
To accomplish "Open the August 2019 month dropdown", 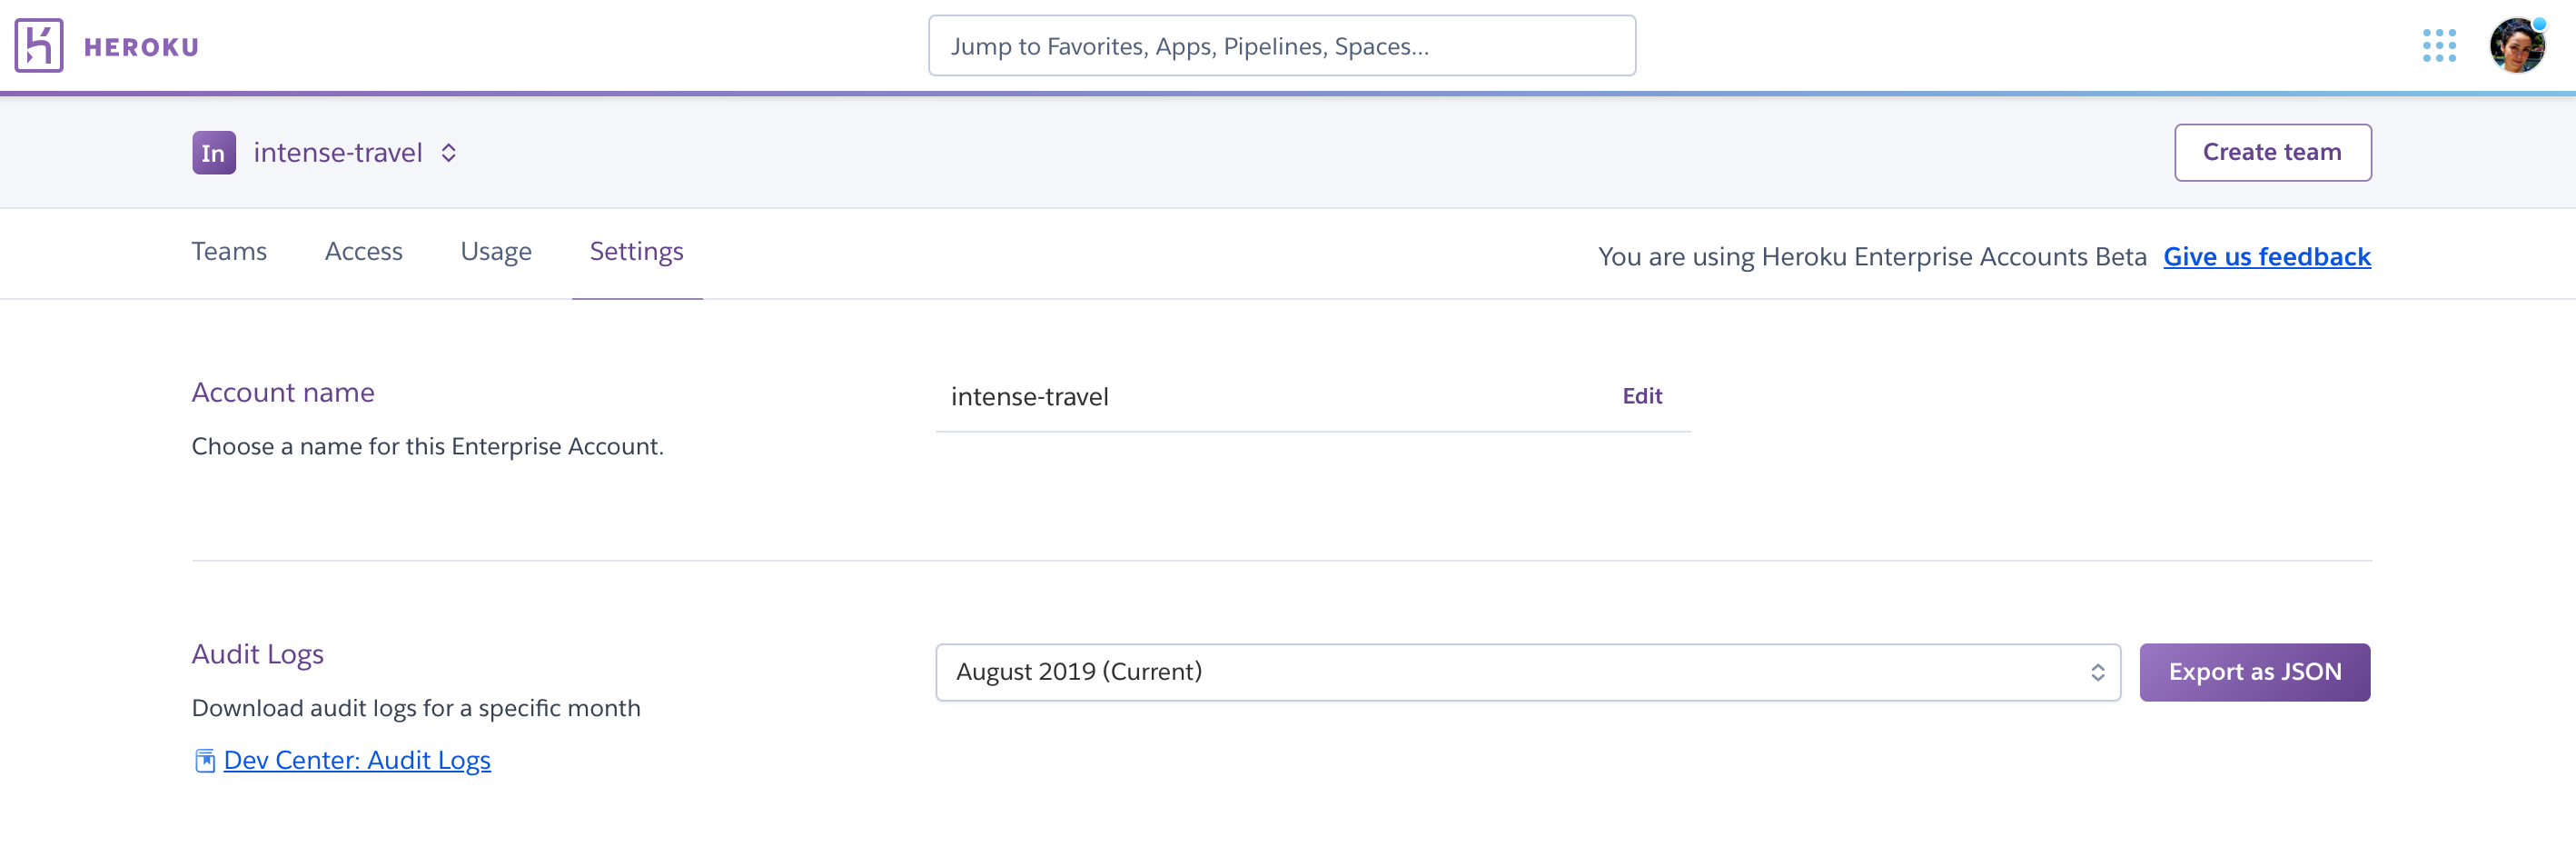I will click(x=1527, y=672).
